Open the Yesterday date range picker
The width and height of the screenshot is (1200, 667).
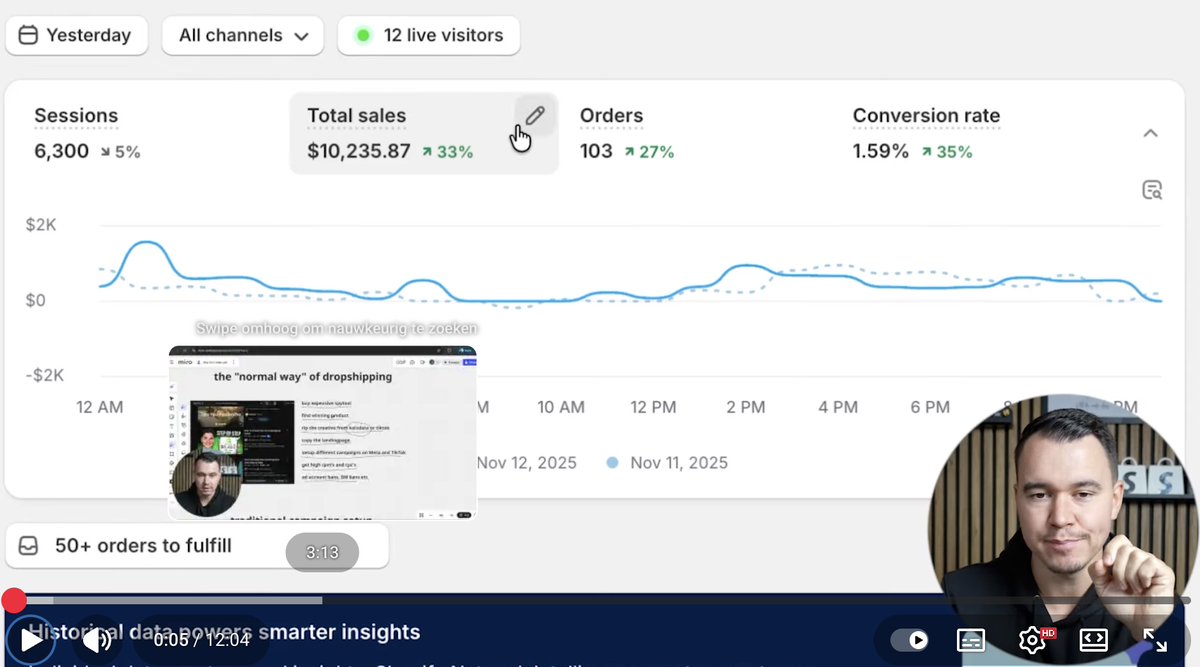tap(76, 35)
